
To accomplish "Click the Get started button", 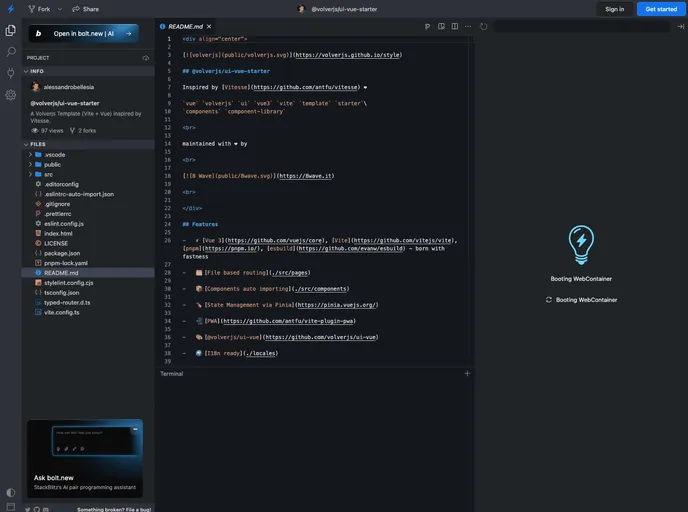I will (x=661, y=9).
